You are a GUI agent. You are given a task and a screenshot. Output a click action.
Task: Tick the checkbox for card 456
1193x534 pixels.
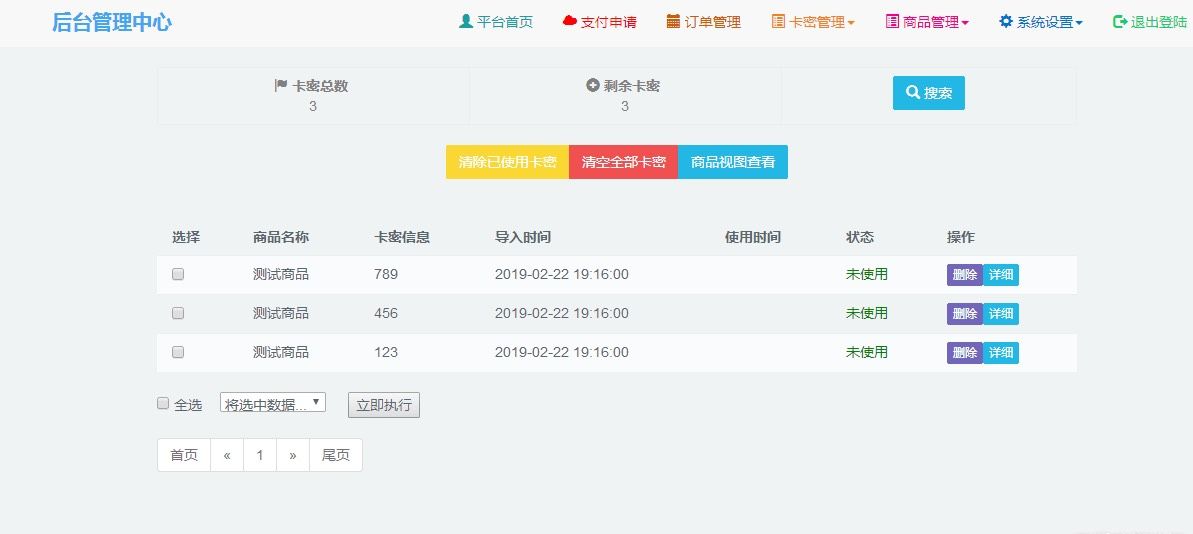point(178,313)
